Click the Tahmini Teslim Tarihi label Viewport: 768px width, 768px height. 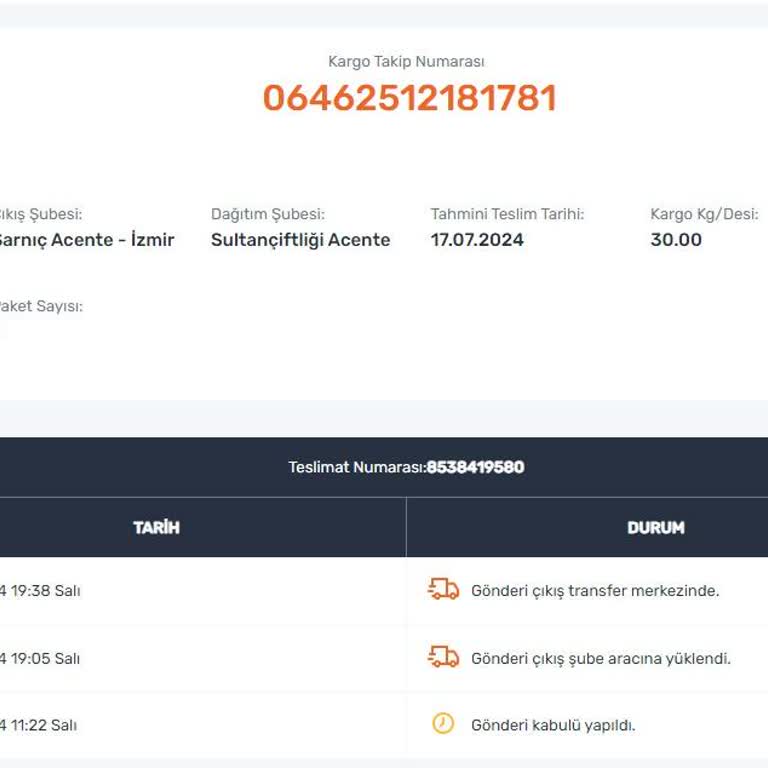click(x=507, y=214)
